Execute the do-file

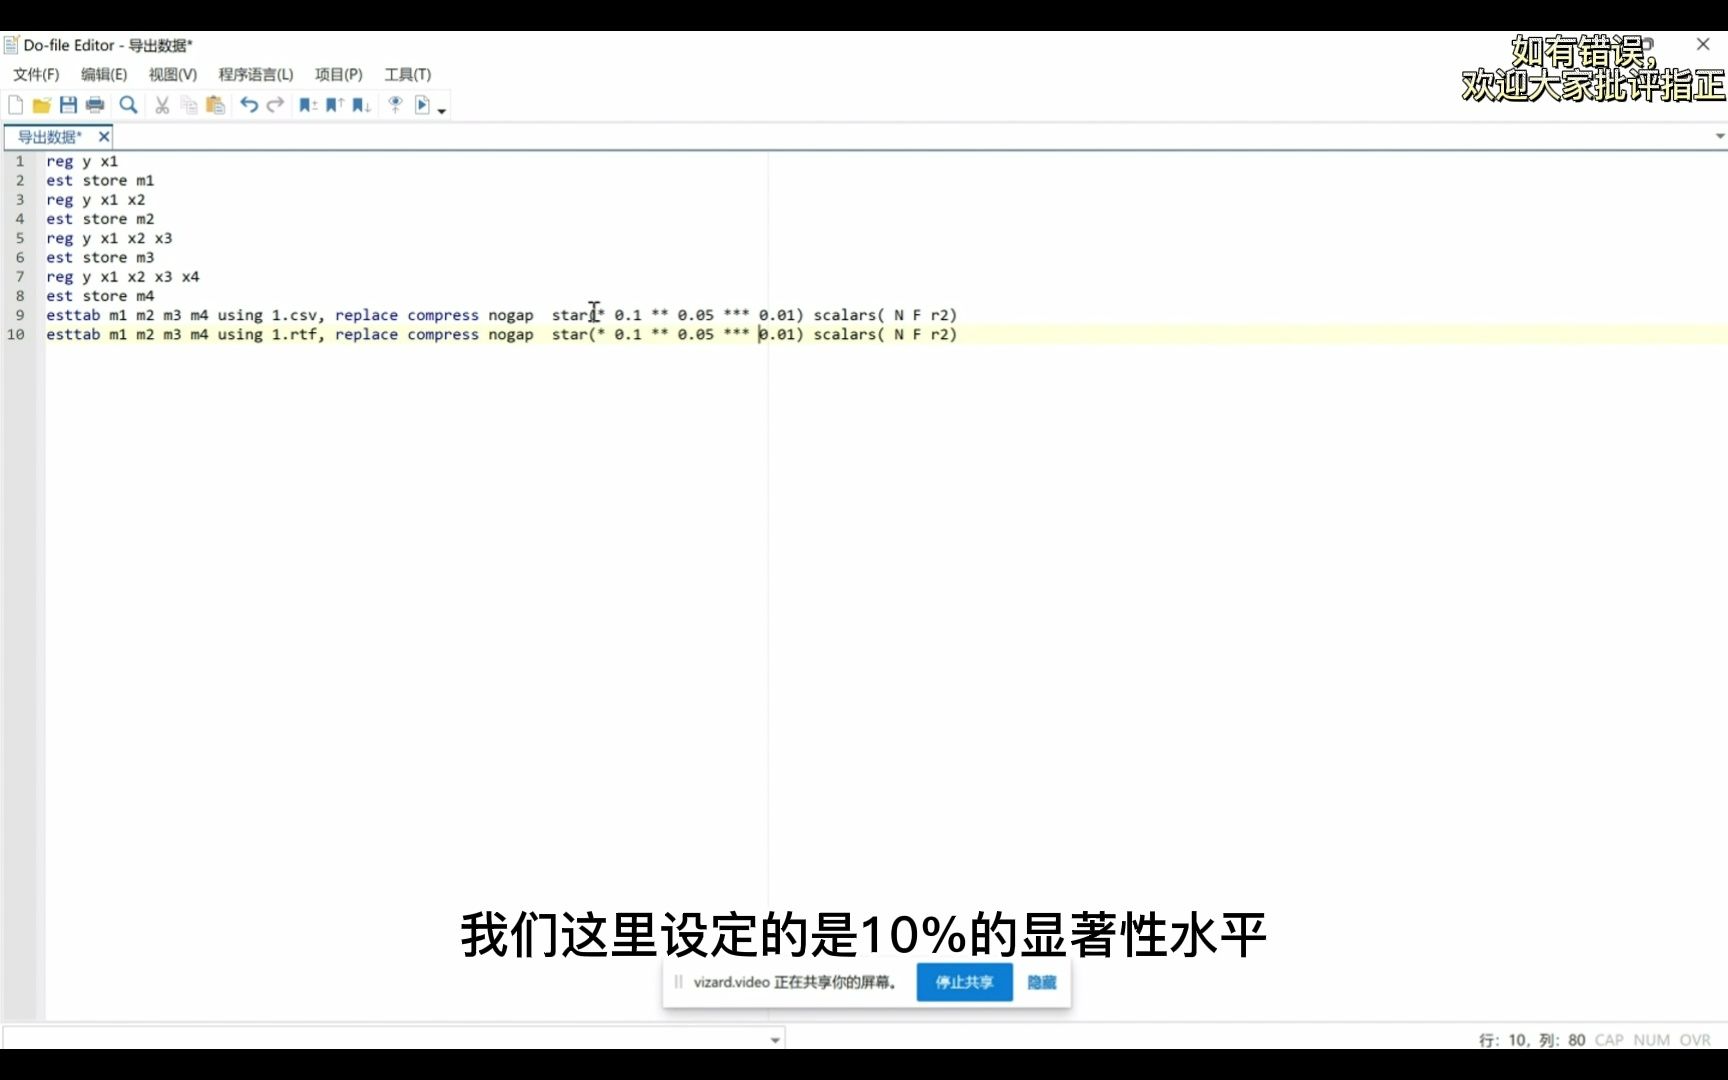[x=423, y=104]
